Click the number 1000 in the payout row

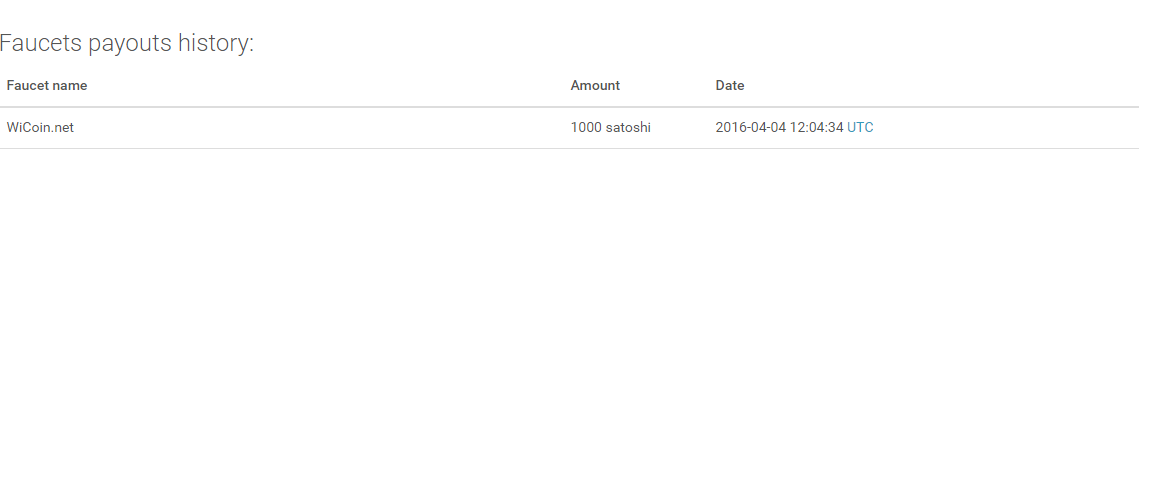pos(586,127)
